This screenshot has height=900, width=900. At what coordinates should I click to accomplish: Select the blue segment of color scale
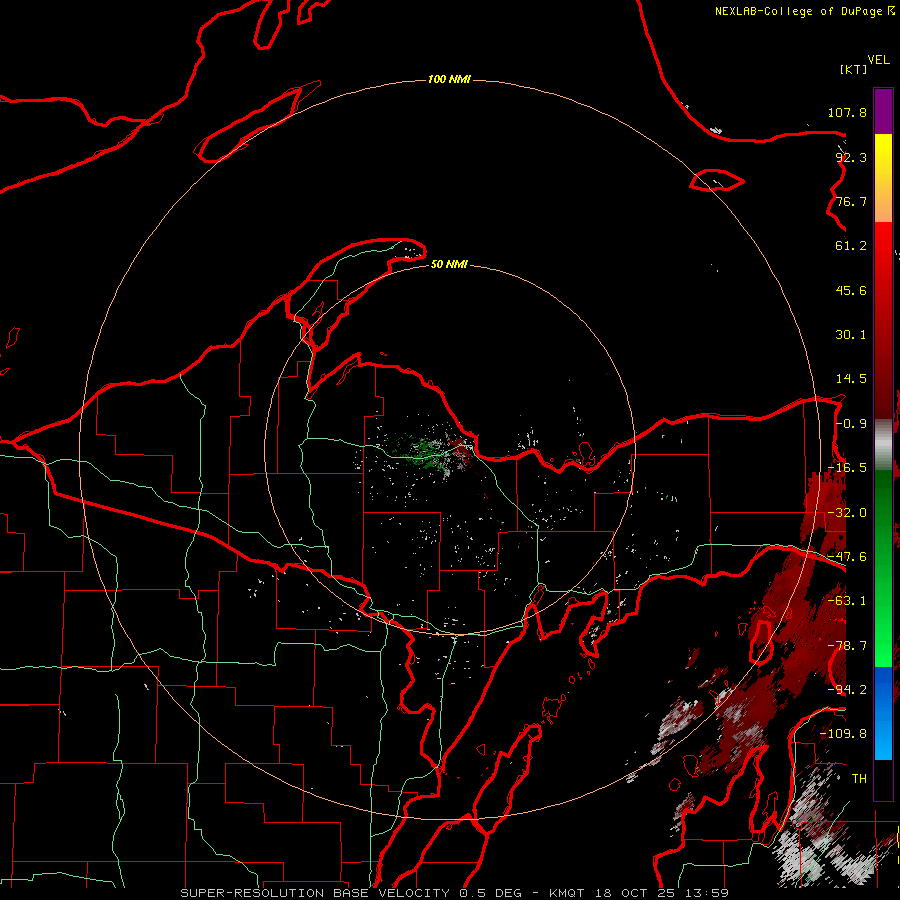[883, 713]
